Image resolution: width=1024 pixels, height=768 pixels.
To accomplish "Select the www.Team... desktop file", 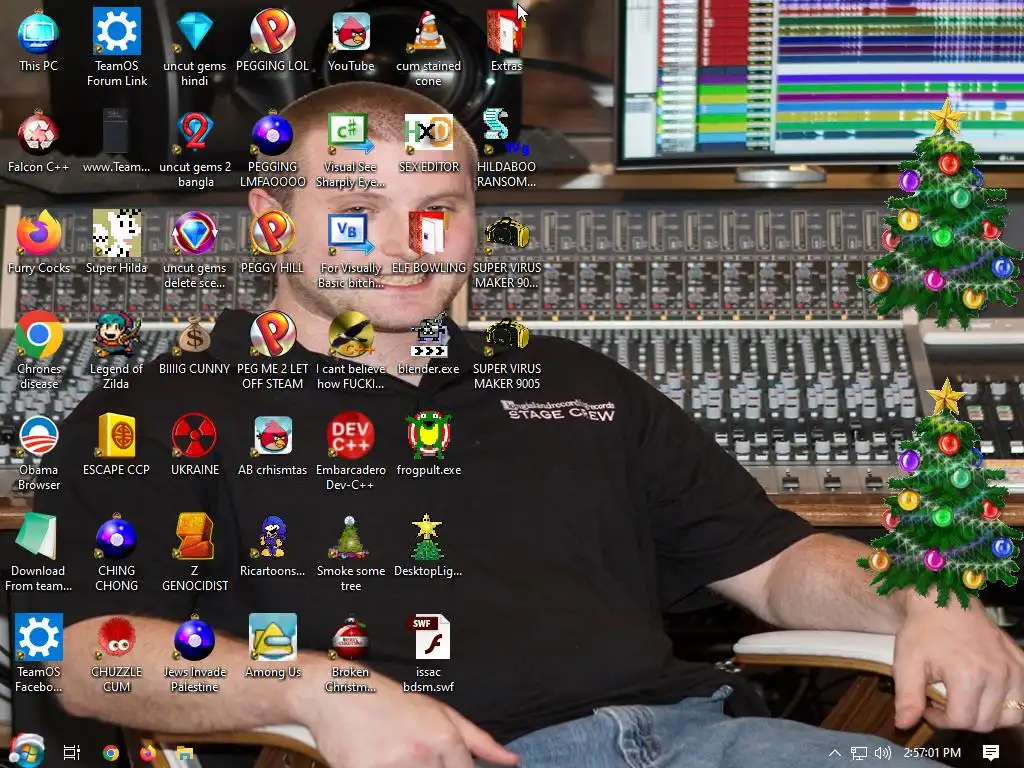I will (116, 133).
